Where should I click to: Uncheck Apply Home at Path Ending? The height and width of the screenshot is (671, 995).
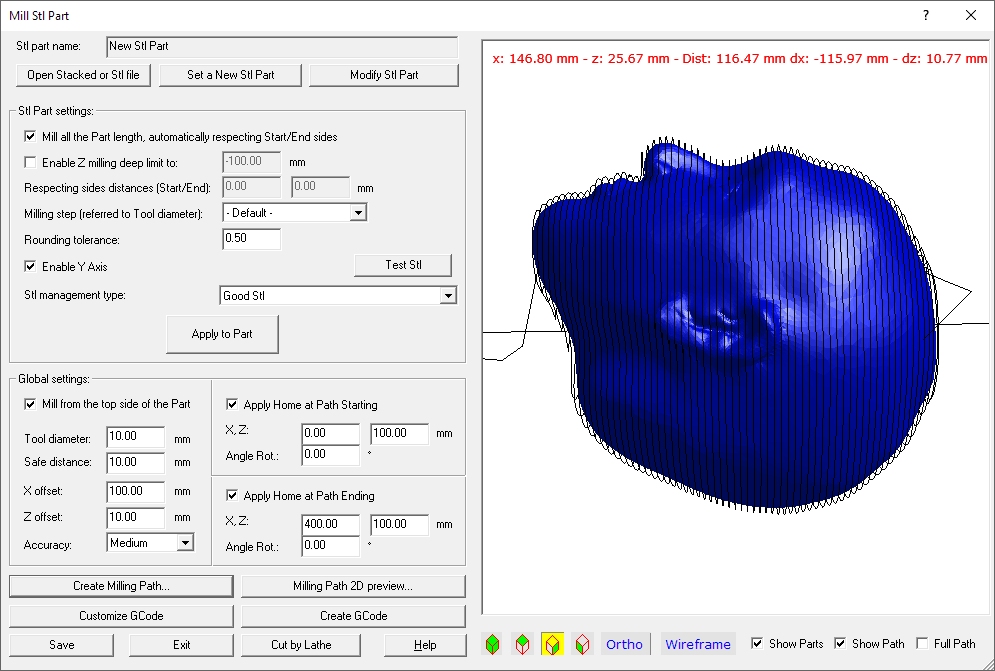tap(233, 496)
